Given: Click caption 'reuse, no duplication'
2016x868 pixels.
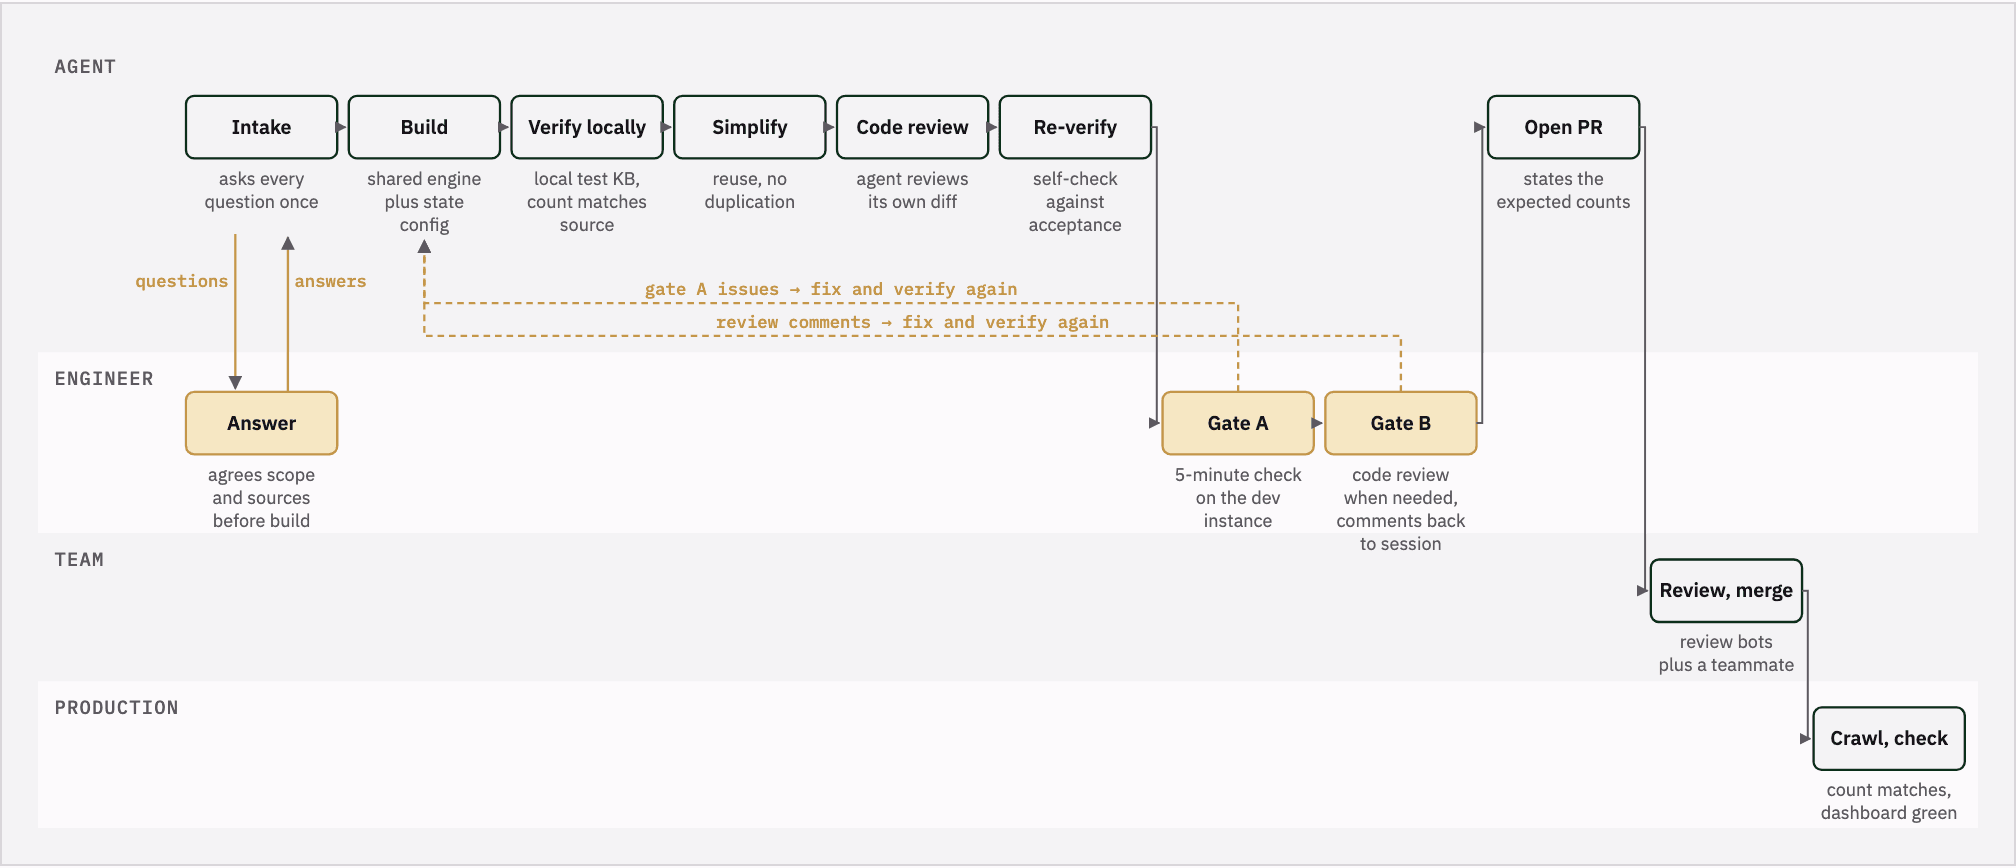Looking at the screenshot, I should pos(750,190).
